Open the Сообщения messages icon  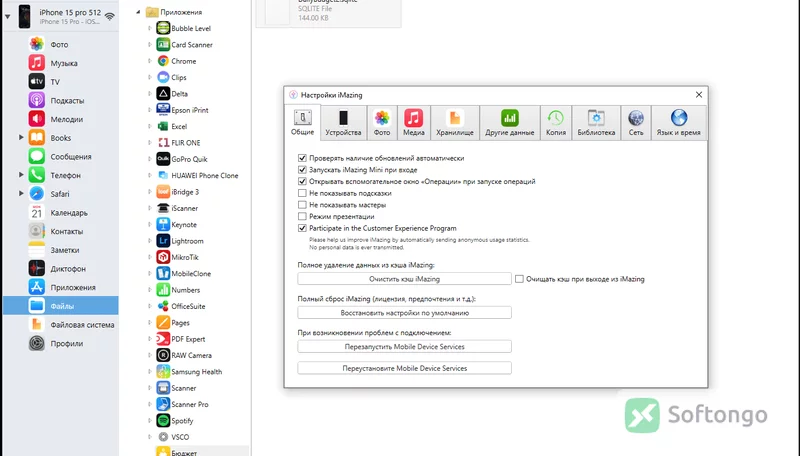[x=36, y=157]
